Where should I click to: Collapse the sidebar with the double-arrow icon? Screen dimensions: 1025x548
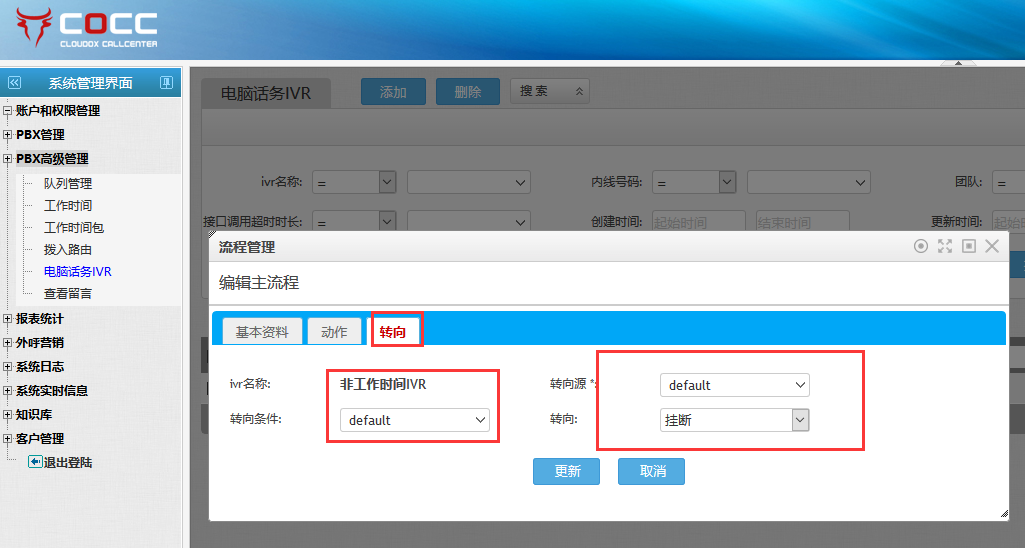click(14, 83)
